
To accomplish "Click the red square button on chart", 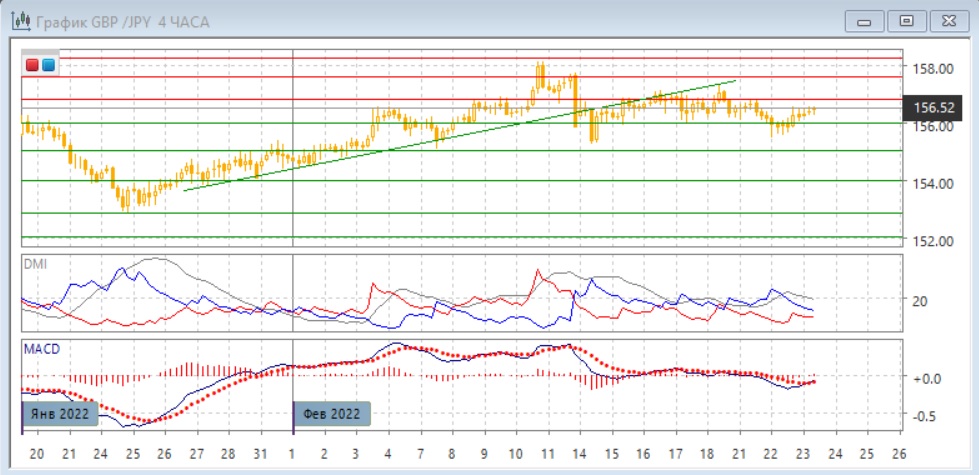I will click(32, 66).
